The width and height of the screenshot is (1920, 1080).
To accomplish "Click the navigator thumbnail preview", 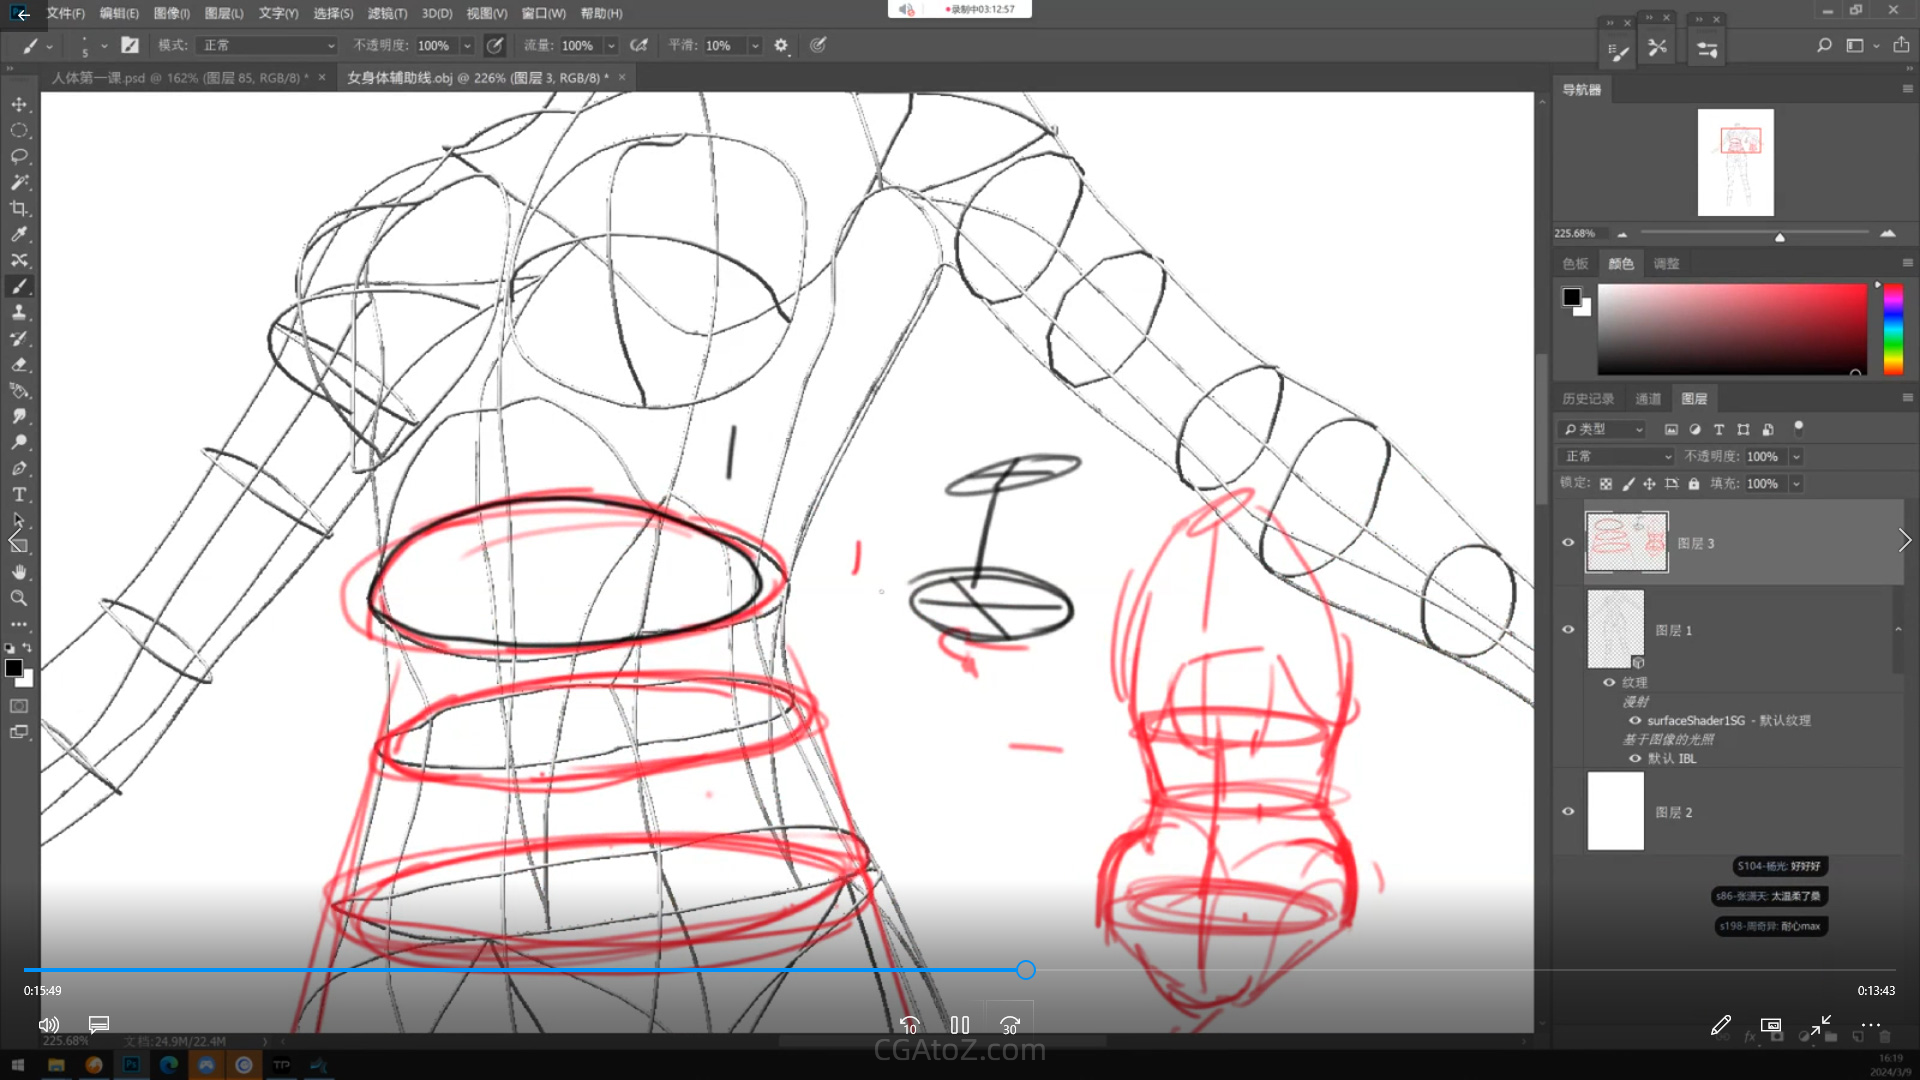I will point(1735,162).
